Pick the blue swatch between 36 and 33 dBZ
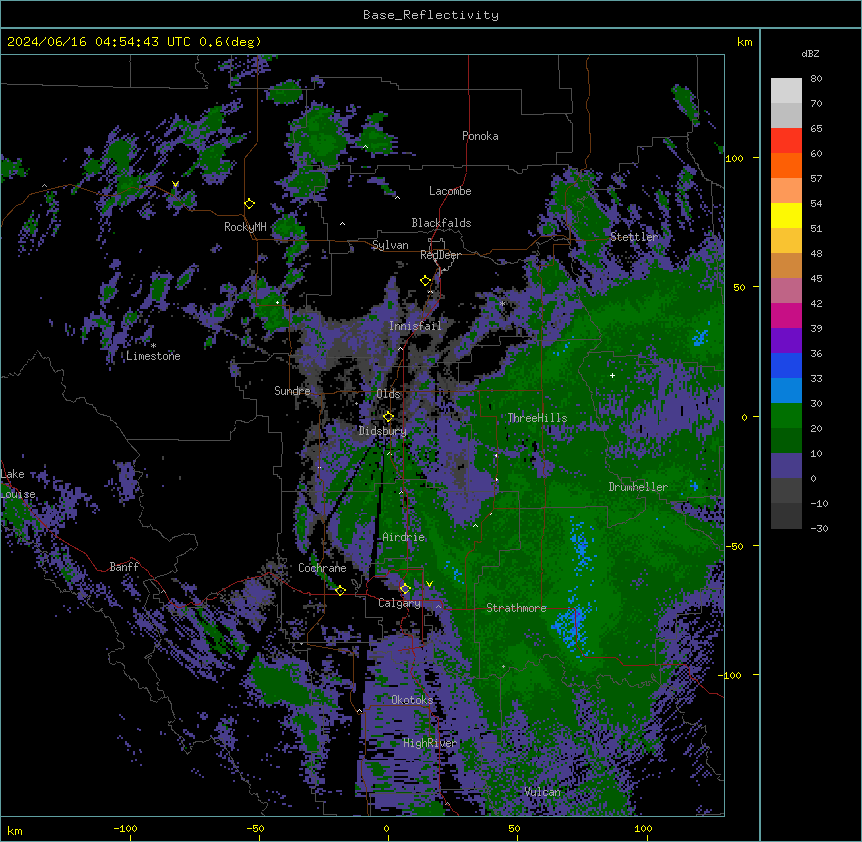862x842 pixels. (x=786, y=365)
